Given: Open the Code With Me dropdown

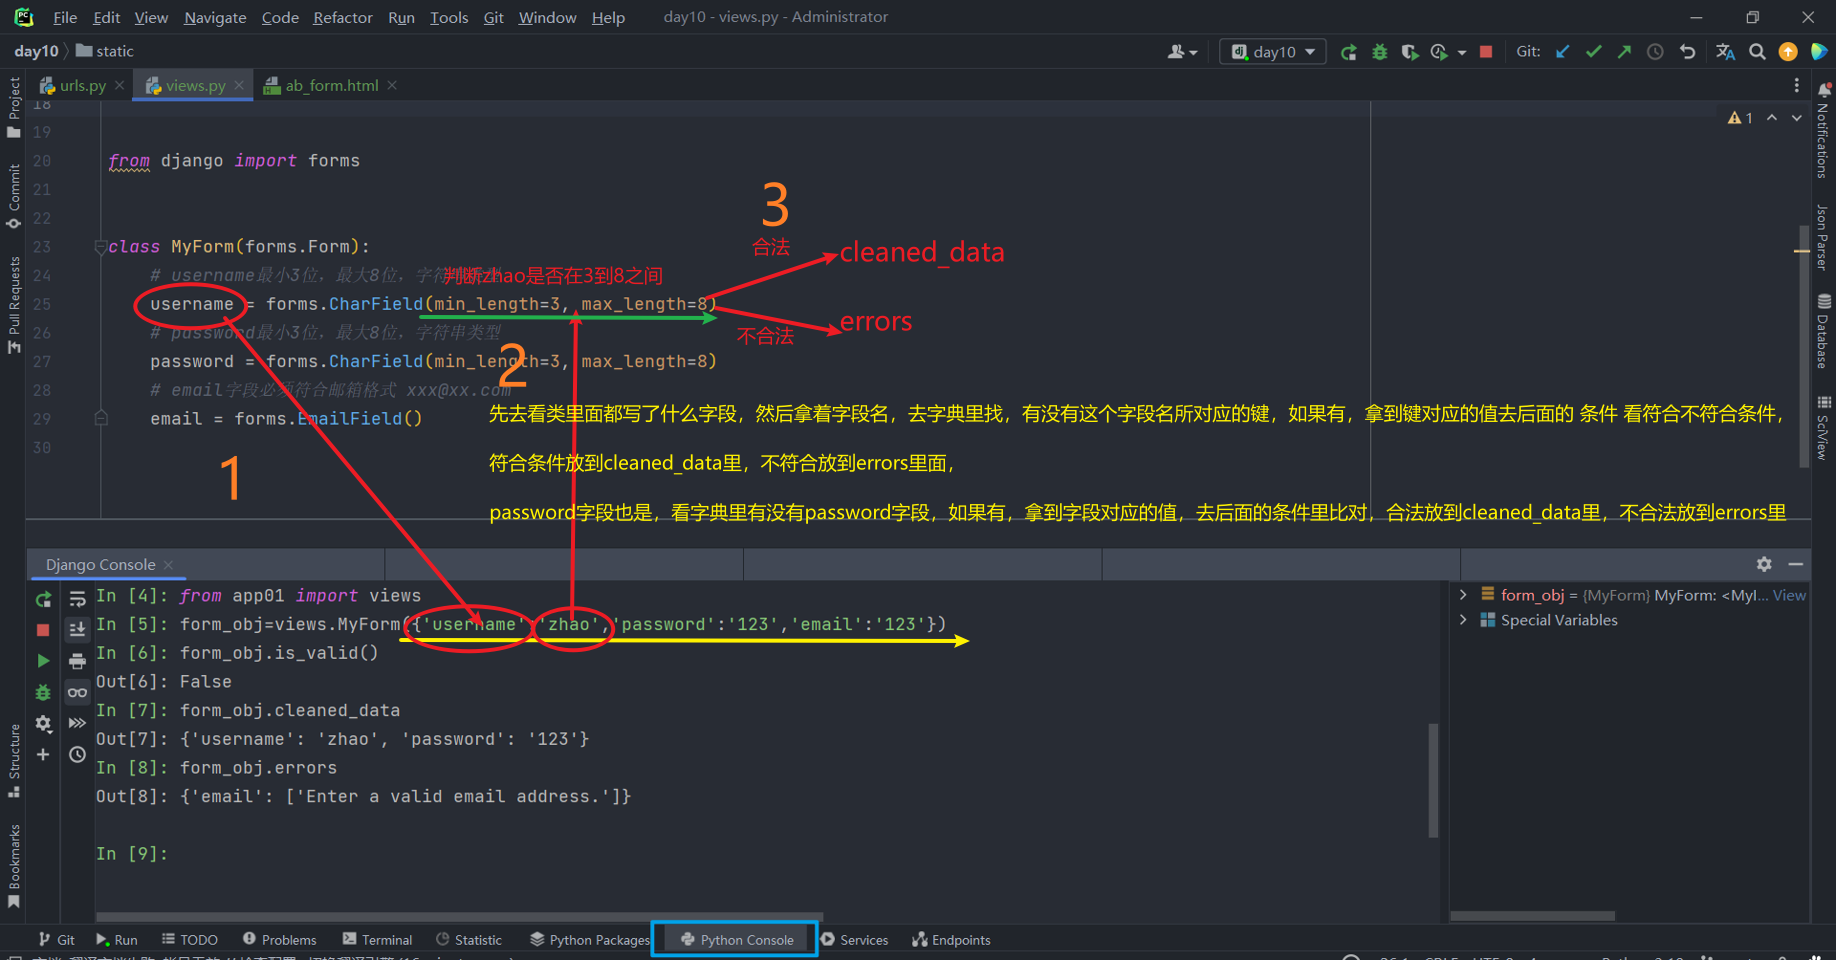Looking at the screenshot, I should click(1182, 52).
